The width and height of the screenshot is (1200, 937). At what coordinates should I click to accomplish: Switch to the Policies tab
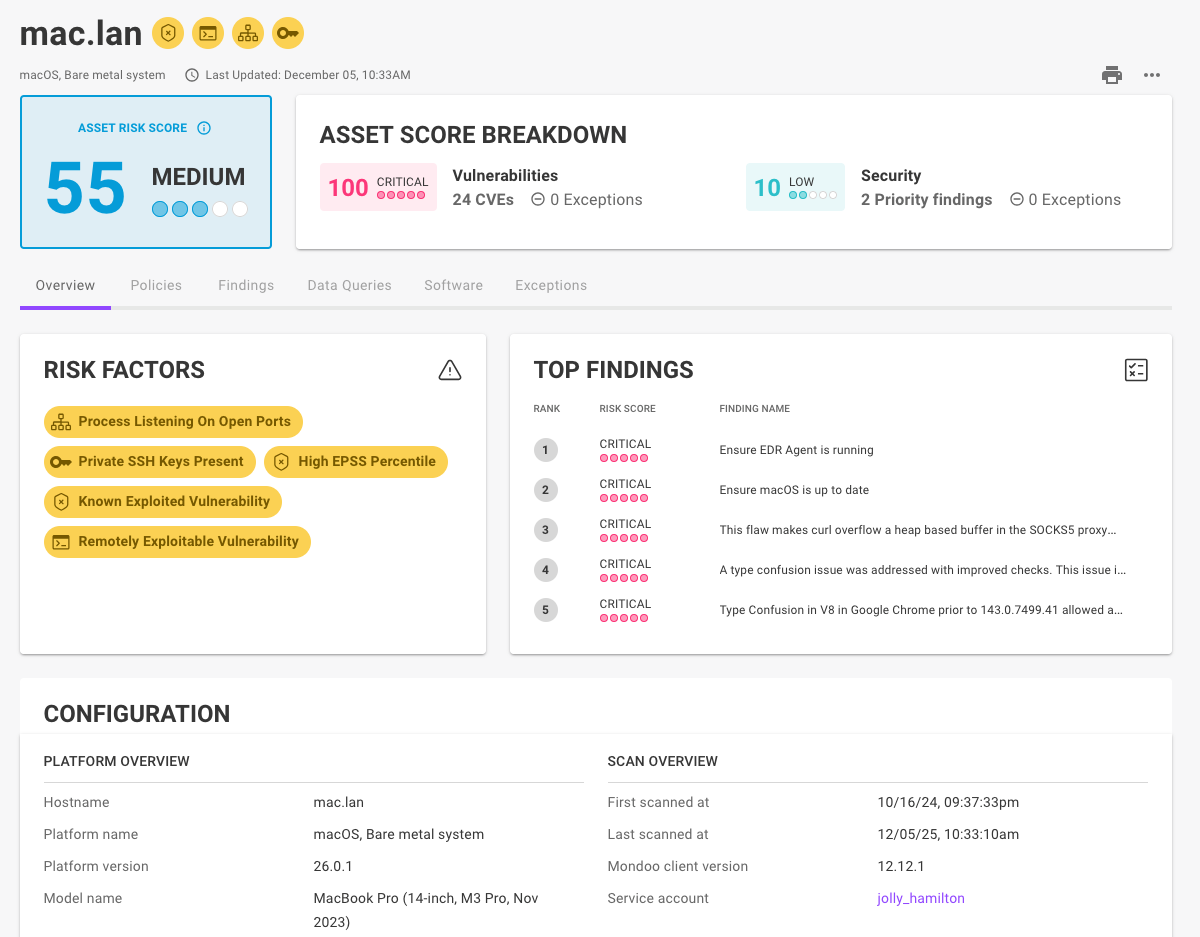pyautogui.click(x=156, y=285)
